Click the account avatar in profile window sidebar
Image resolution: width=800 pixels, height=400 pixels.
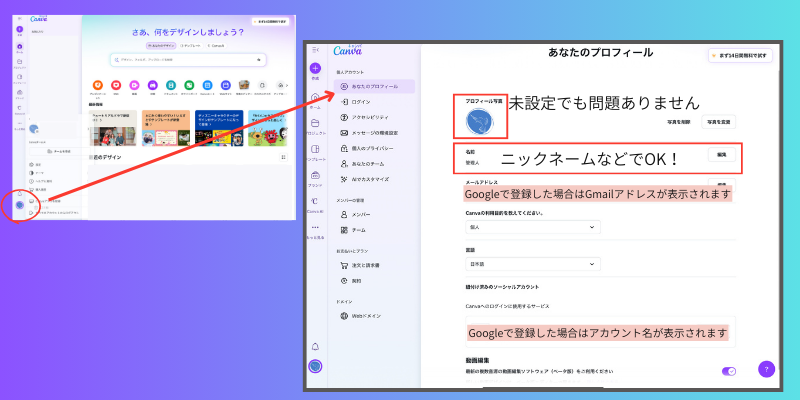(315, 366)
